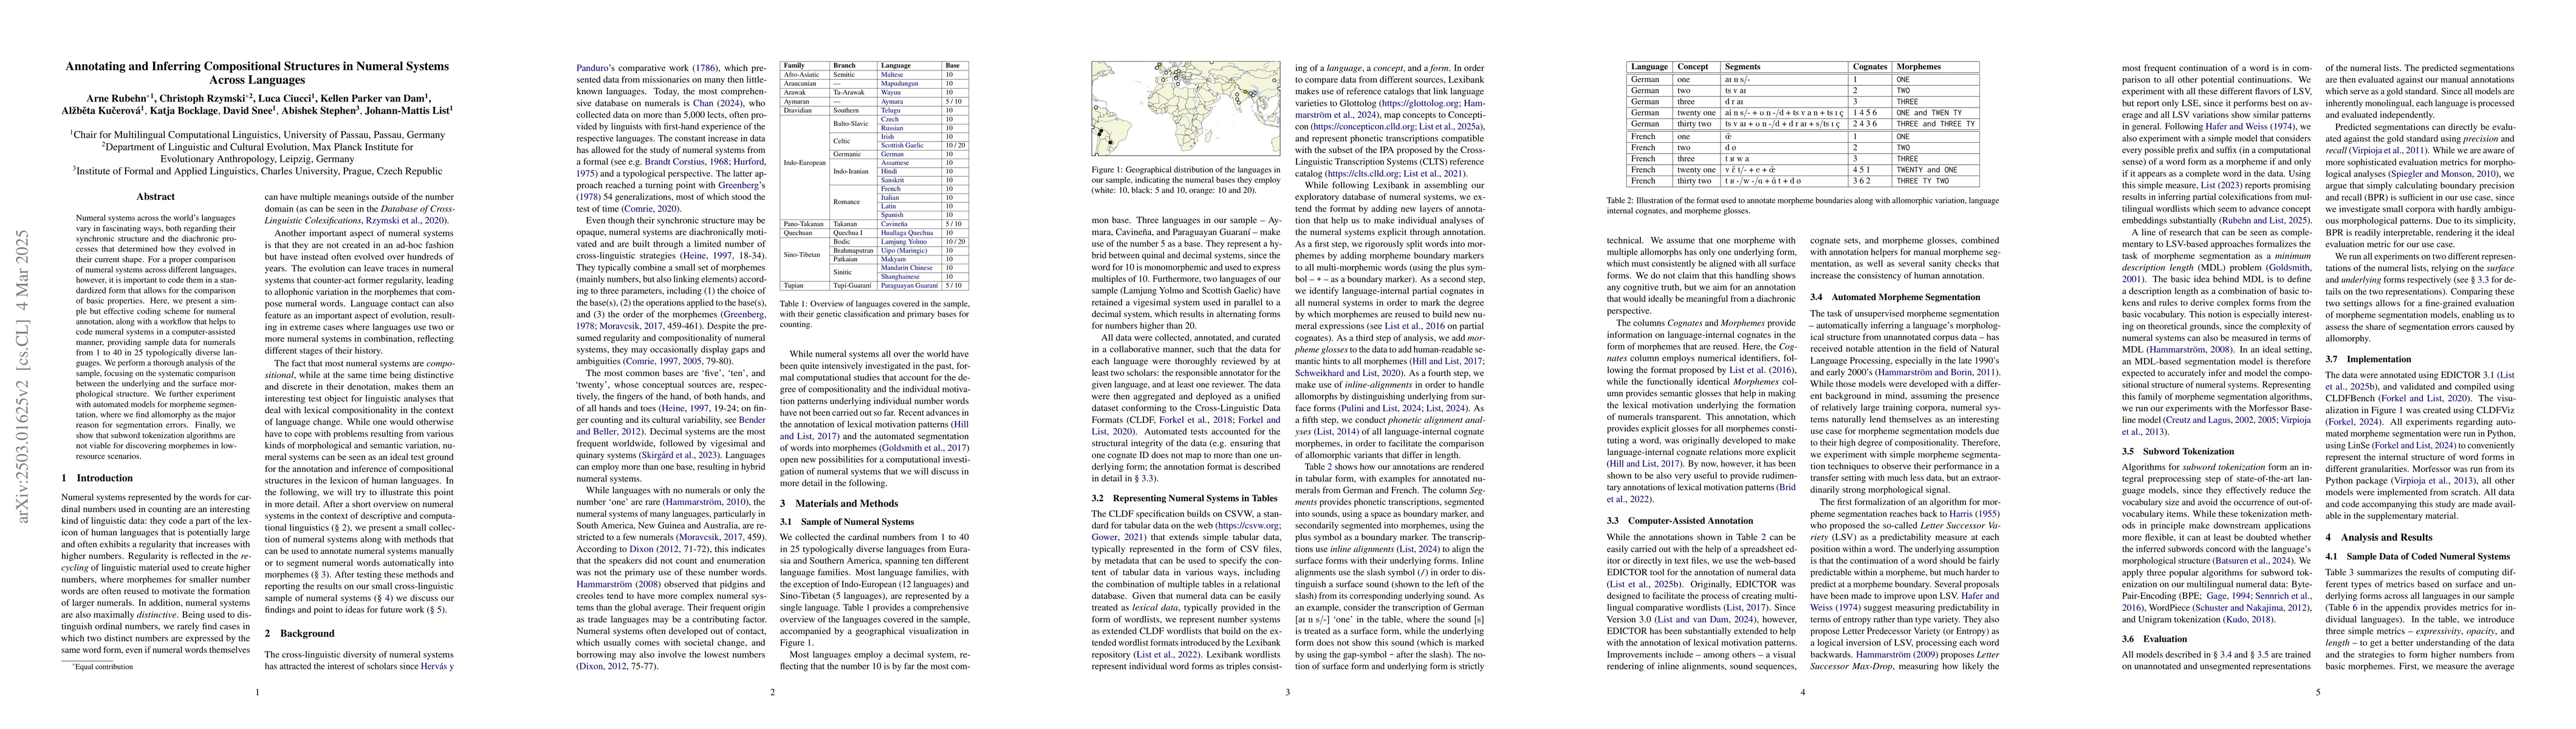The height and width of the screenshot is (729, 2576).
Task: Open the Kudo, 2018 citation
Action: 2249,620
